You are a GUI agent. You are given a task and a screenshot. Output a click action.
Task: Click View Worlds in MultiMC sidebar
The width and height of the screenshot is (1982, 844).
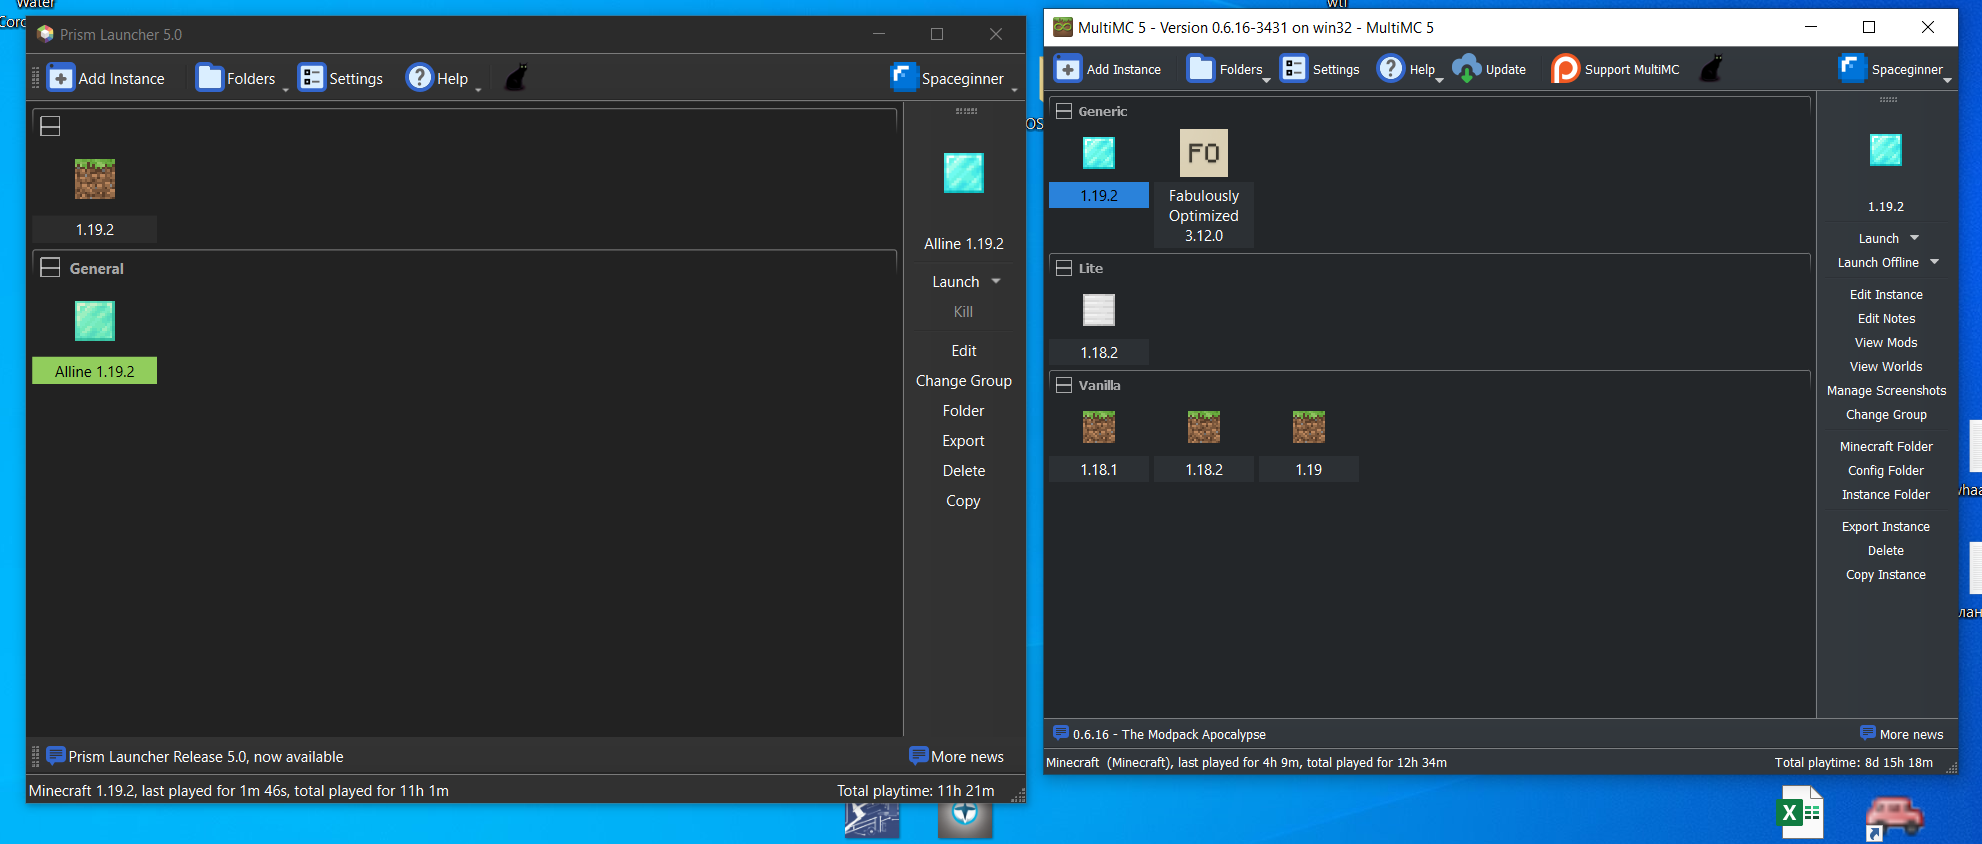[x=1886, y=367]
